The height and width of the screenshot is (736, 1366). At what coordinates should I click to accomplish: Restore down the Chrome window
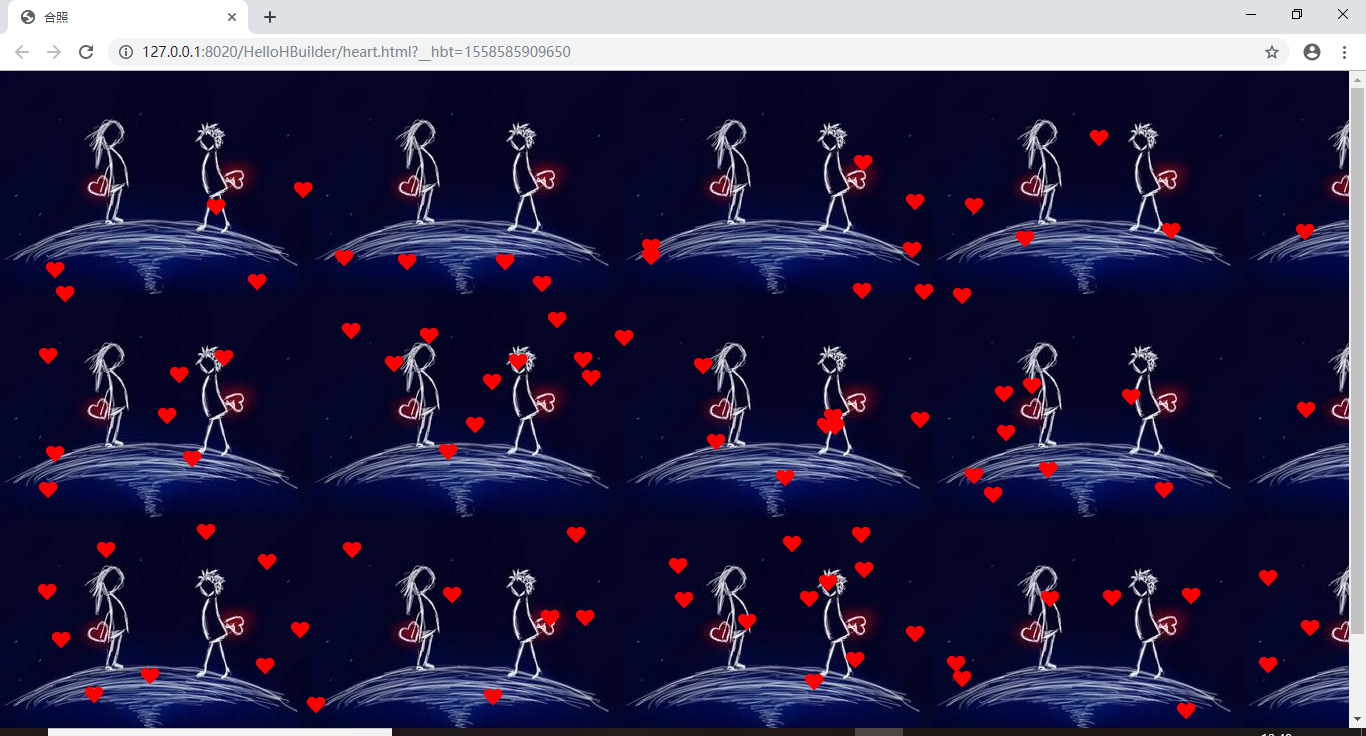[1297, 15]
